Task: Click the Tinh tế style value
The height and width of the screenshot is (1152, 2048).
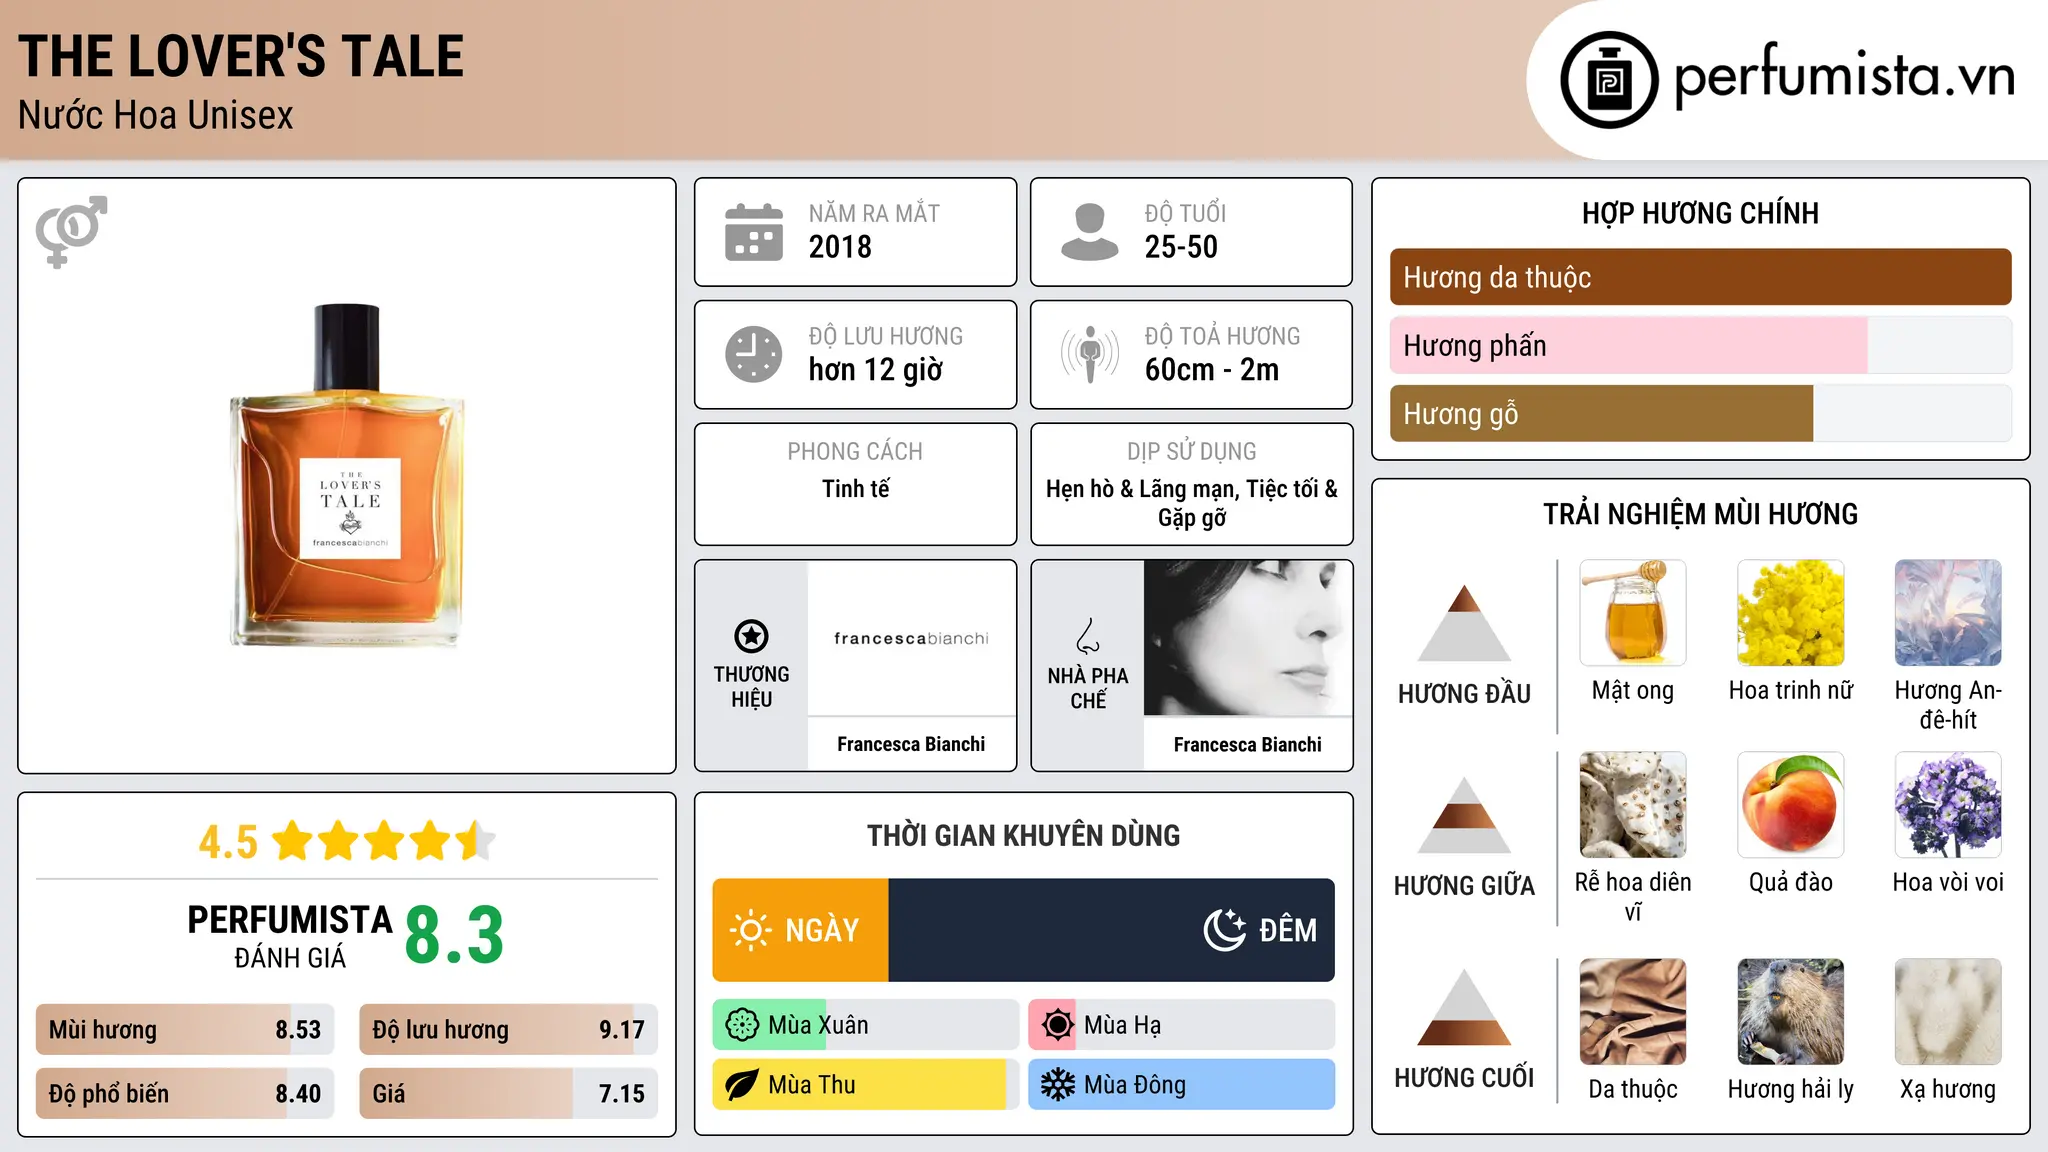Action: (x=855, y=489)
